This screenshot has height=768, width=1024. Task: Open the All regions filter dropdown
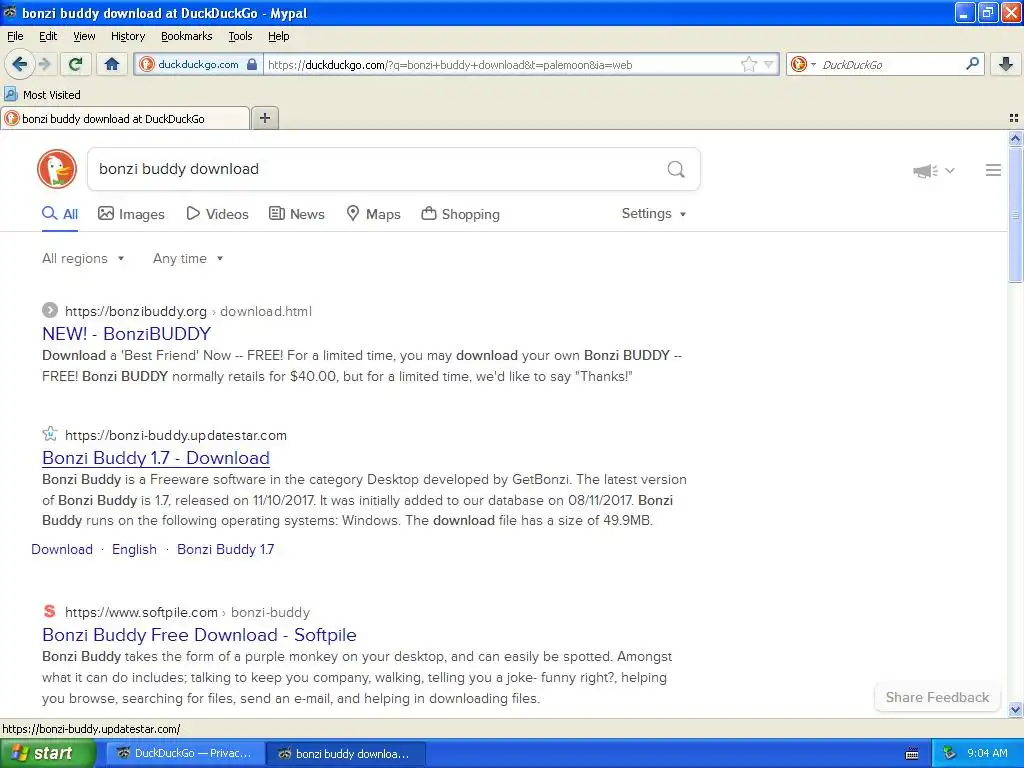(x=83, y=259)
